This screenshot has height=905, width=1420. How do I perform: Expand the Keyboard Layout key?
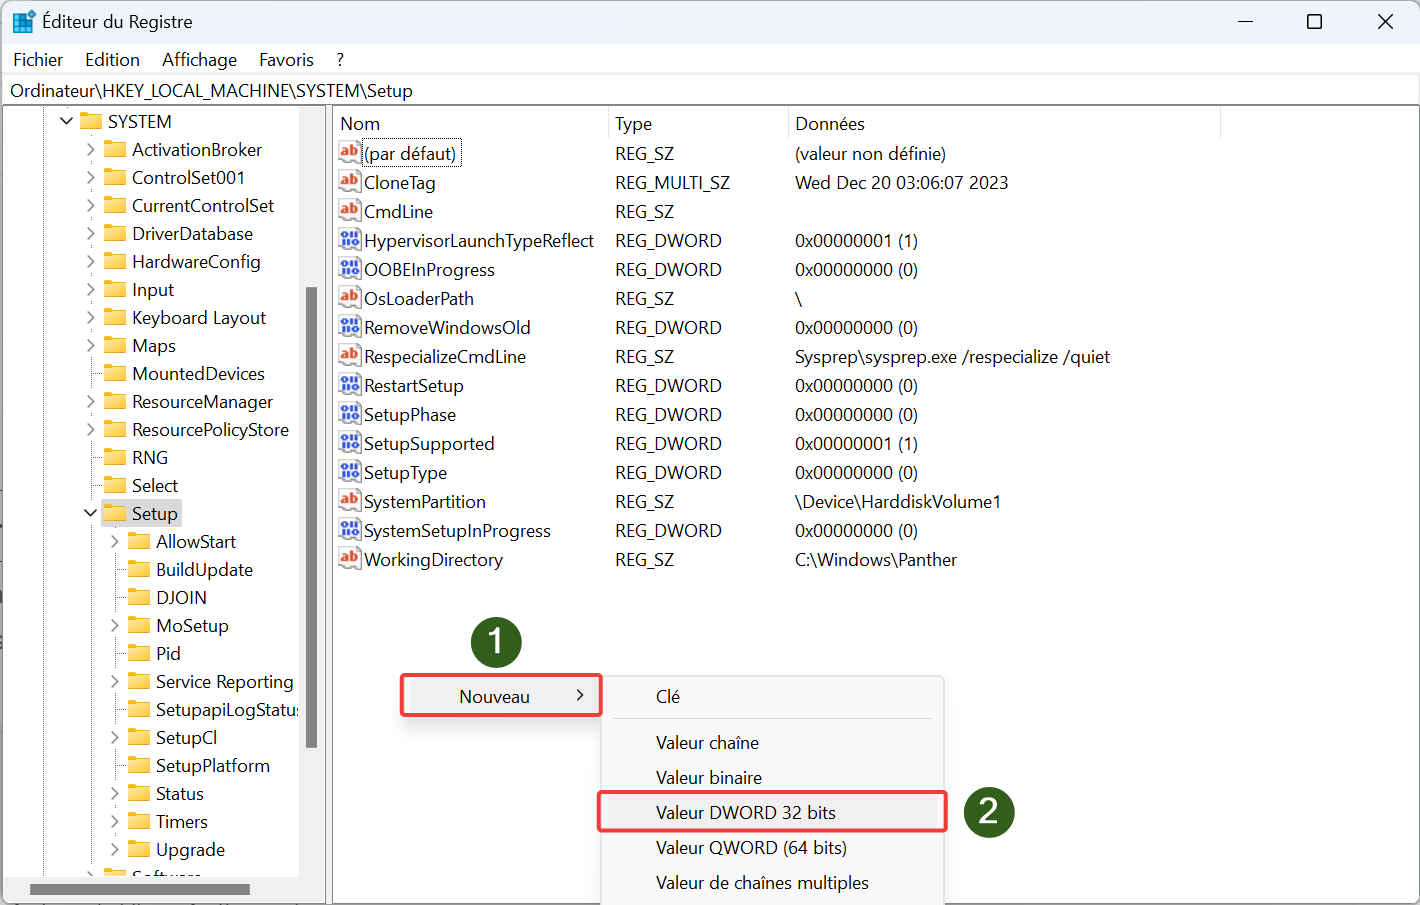[x=91, y=317]
